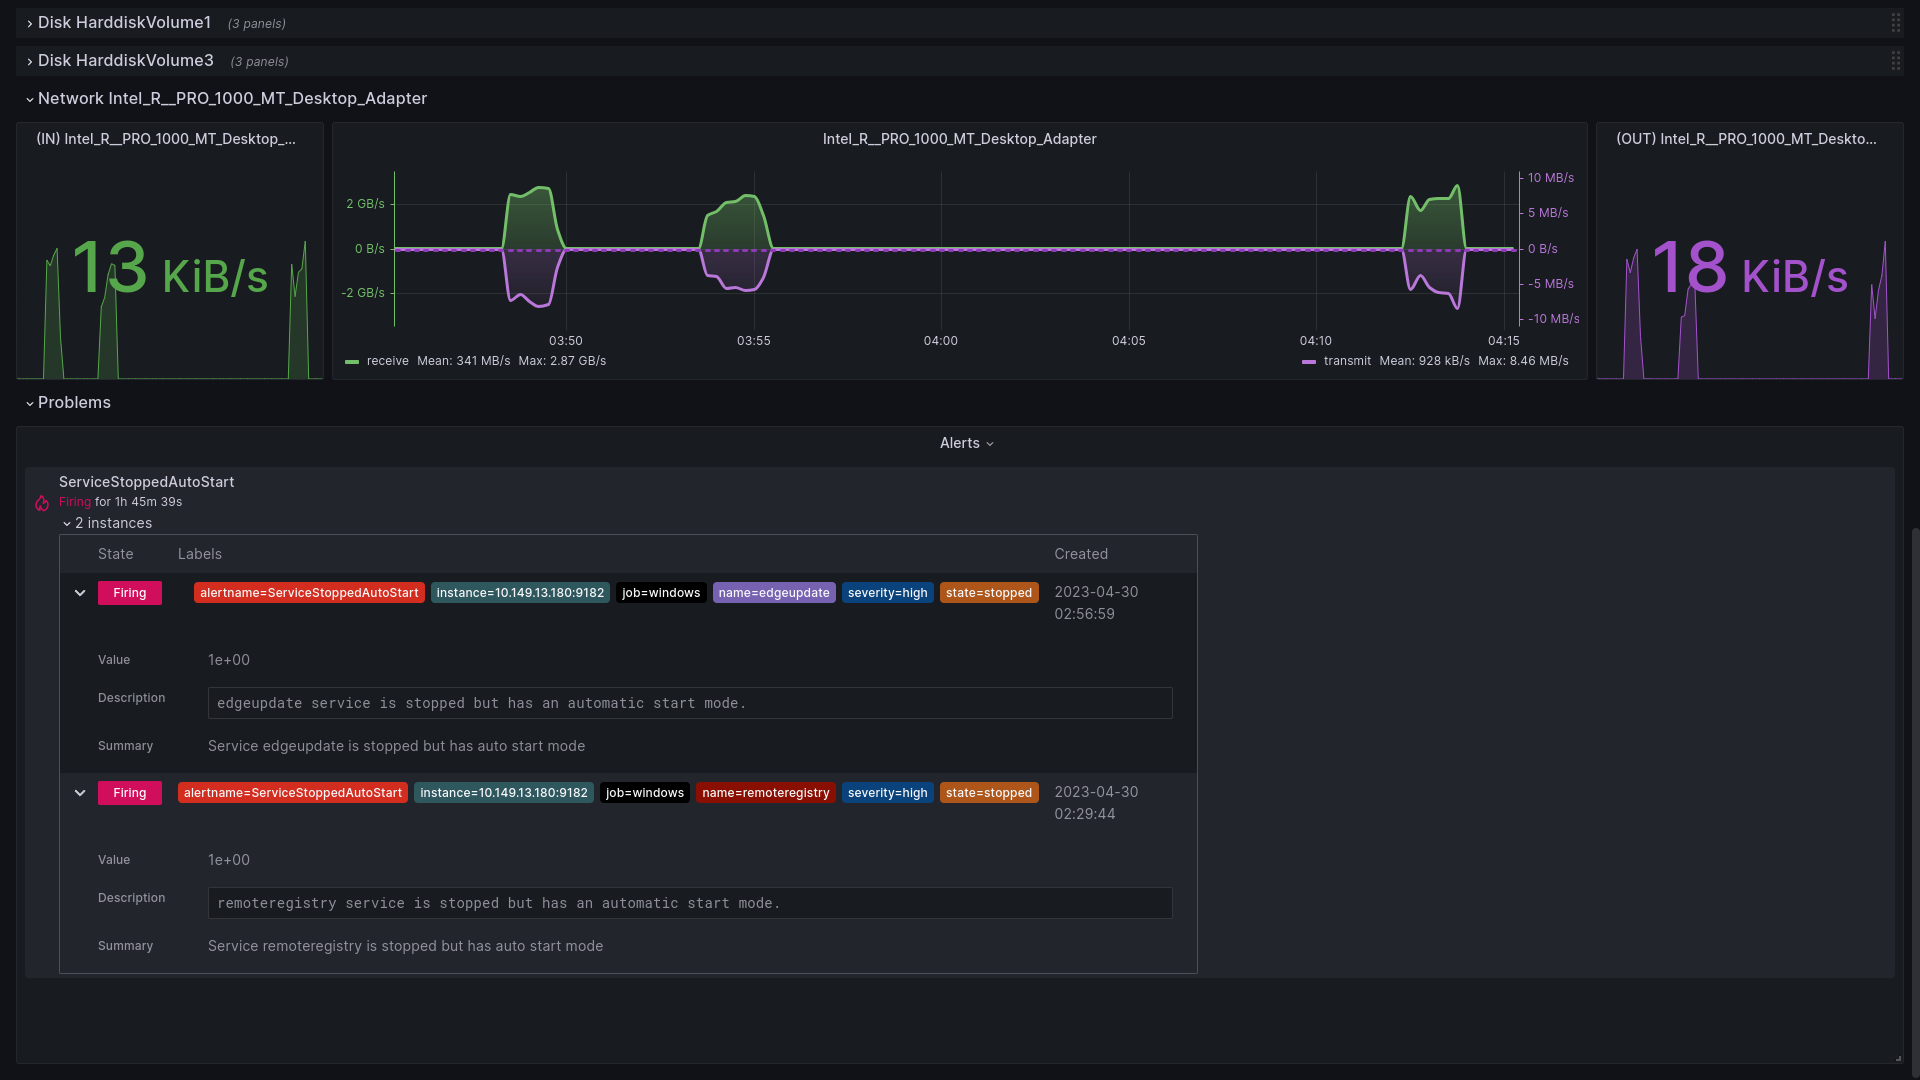Open the Alerts panel title menu
Image resolution: width=1920 pixels, height=1080 pixels.
(x=966, y=443)
